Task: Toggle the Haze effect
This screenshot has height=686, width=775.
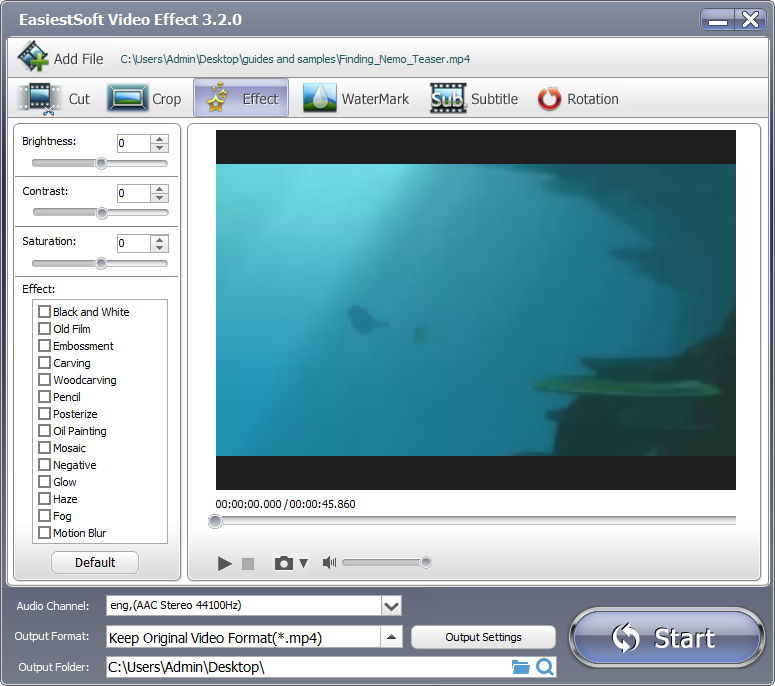Action: pos(44,499)
